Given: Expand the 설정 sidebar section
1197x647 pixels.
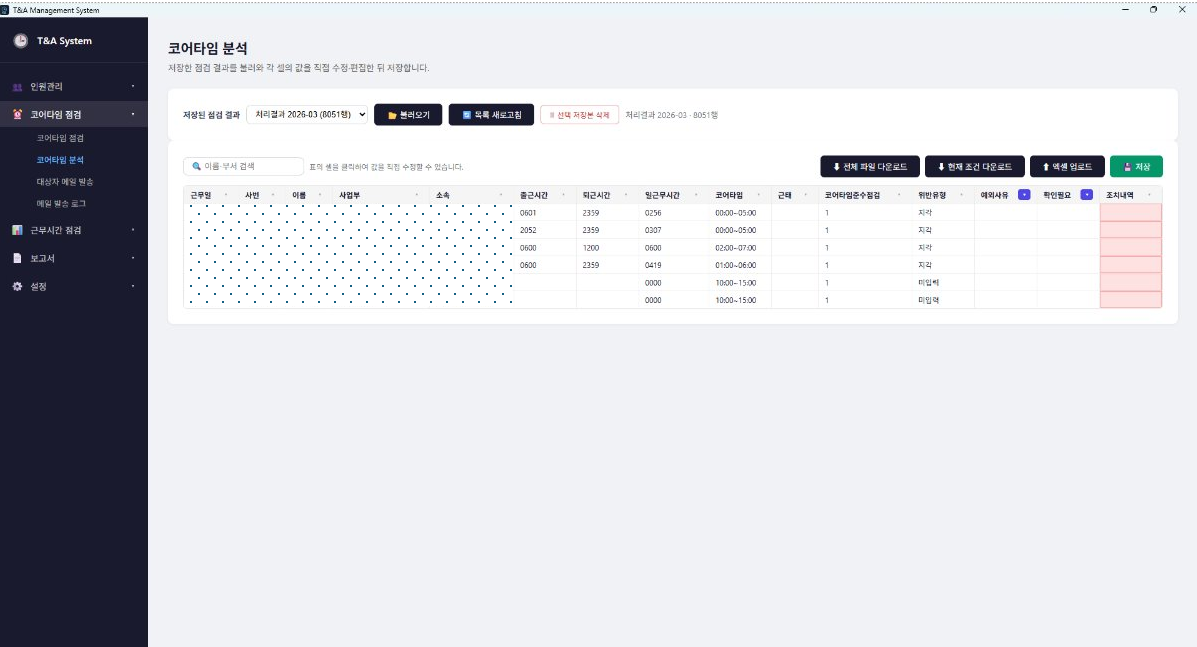Looking at the screenshot, I should [x=74, y=286].
